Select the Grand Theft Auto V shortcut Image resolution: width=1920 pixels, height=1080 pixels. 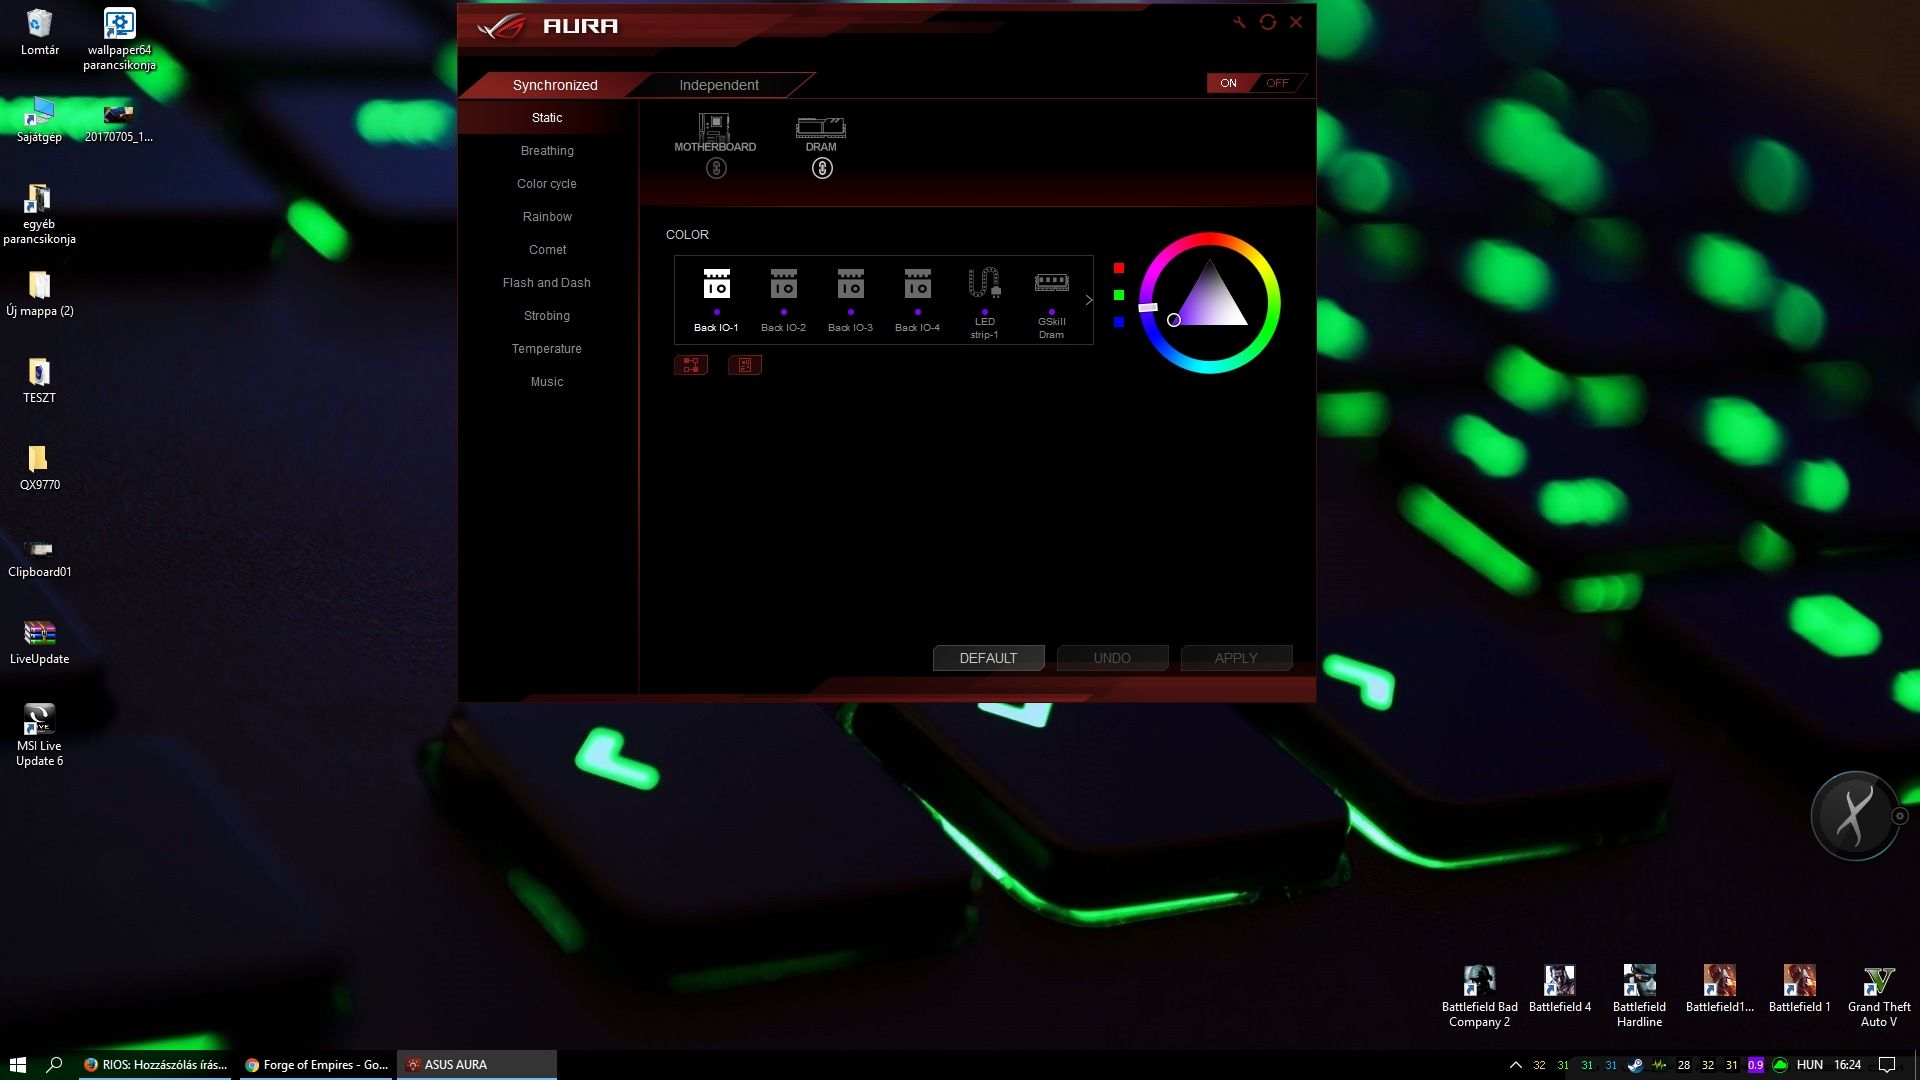(x=1879, y=996)
